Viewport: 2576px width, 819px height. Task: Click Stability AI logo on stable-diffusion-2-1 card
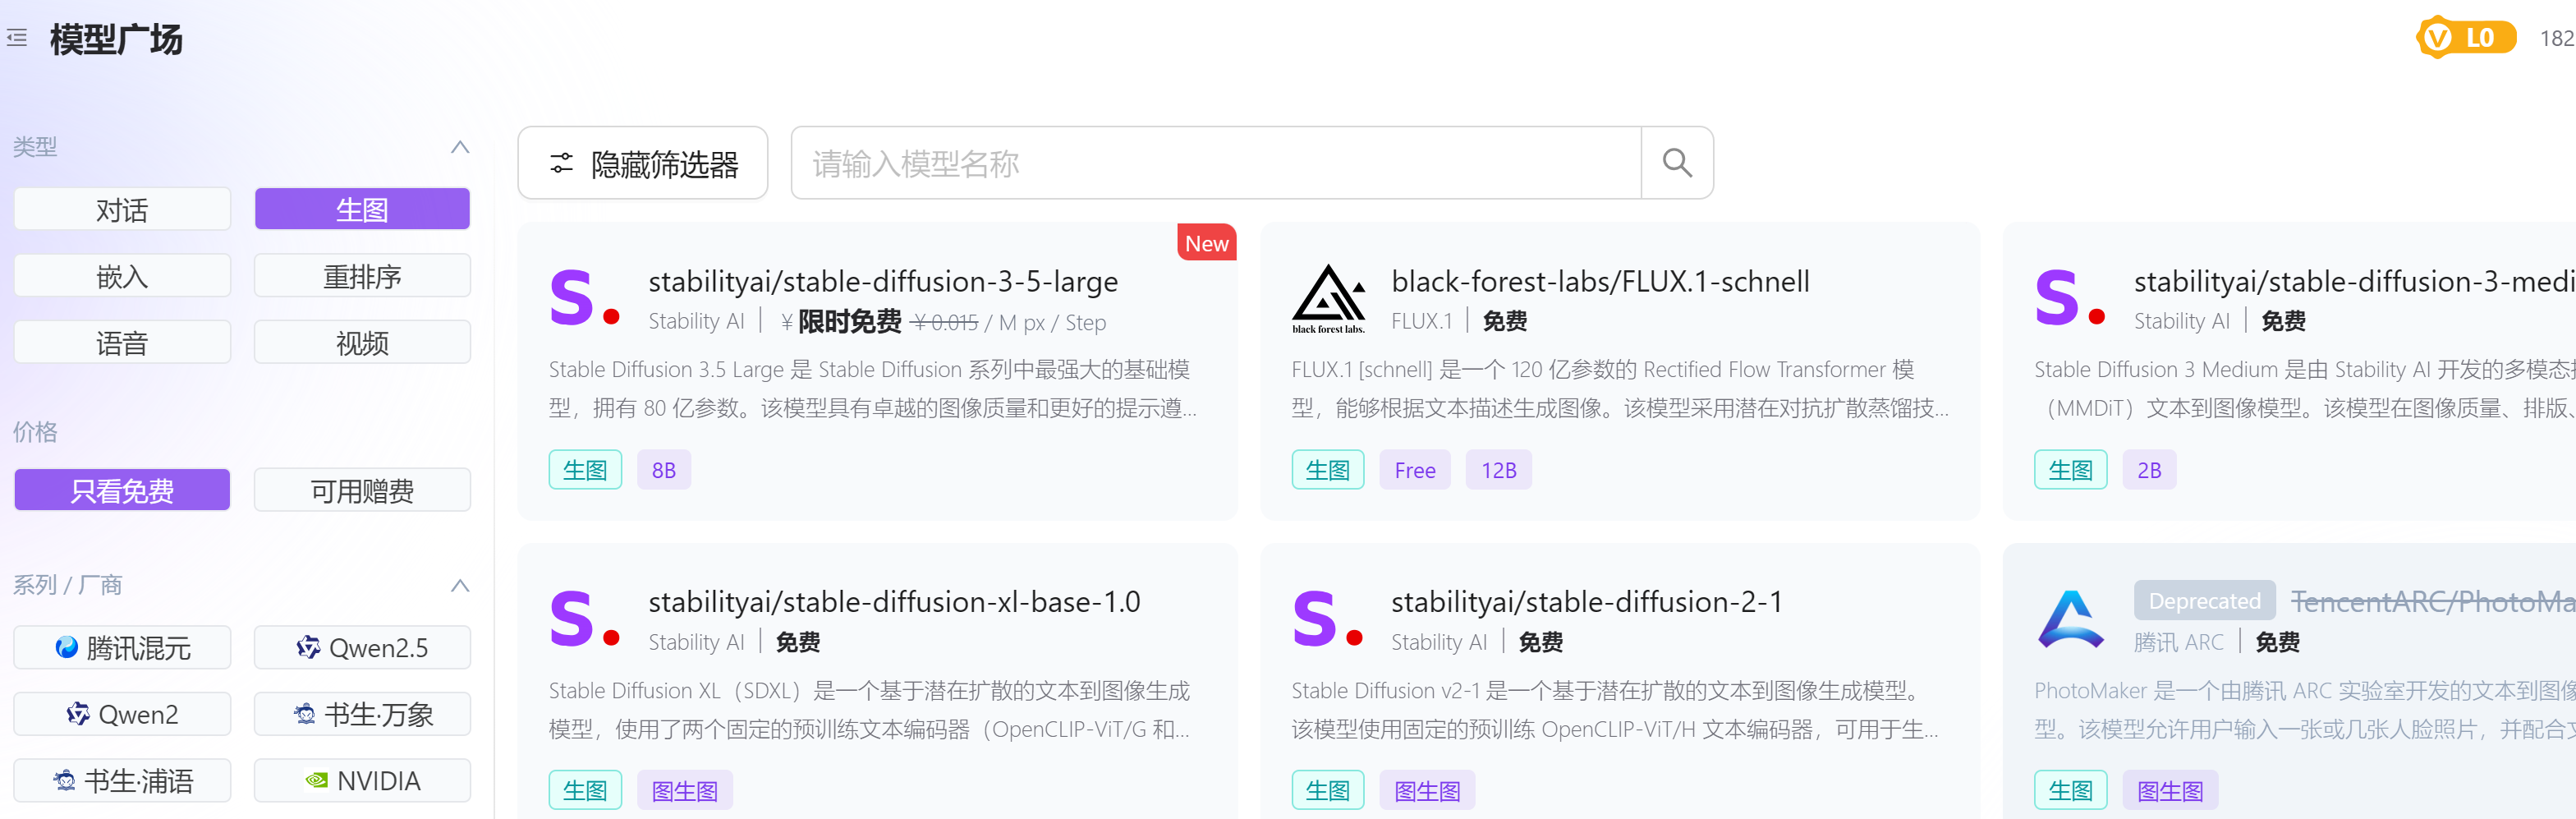click(x=1328, y=618)
